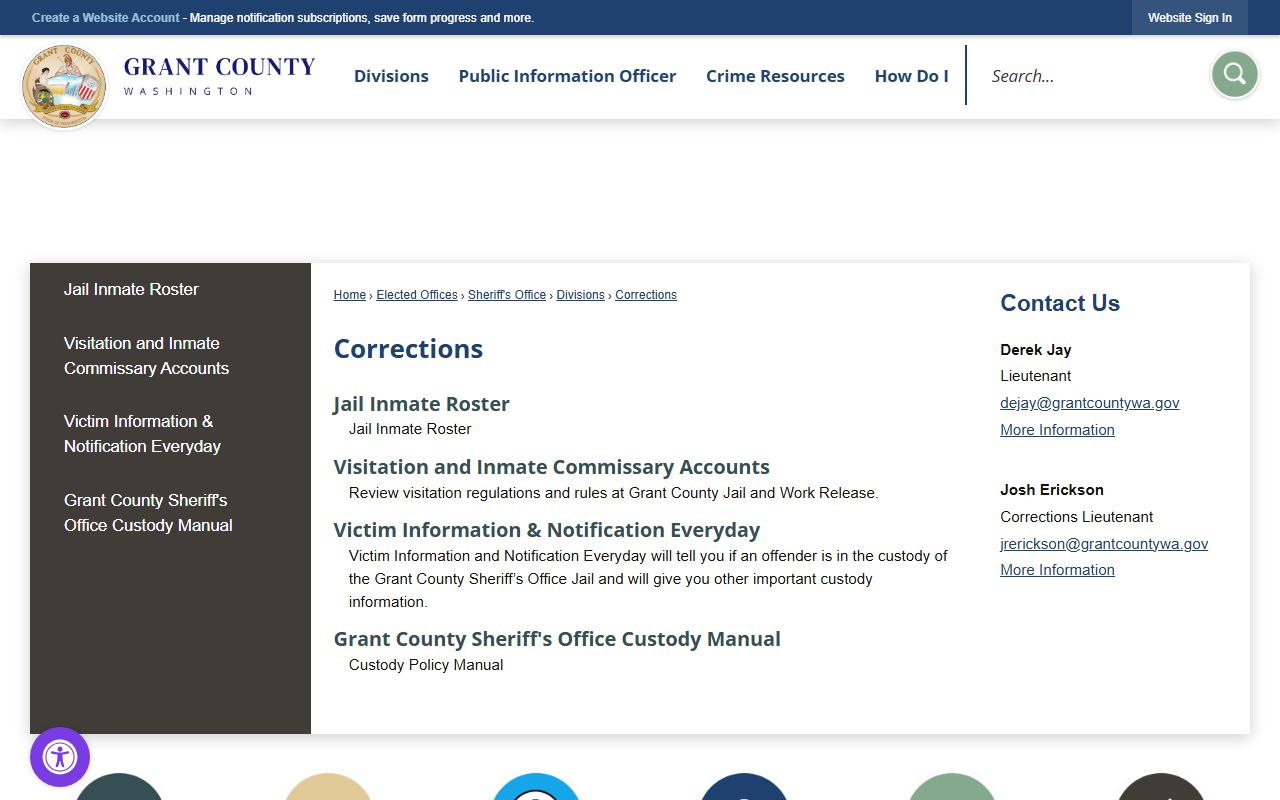
Task: Email dejay@grantcountywa.gov
Action: pos(1090,403)
